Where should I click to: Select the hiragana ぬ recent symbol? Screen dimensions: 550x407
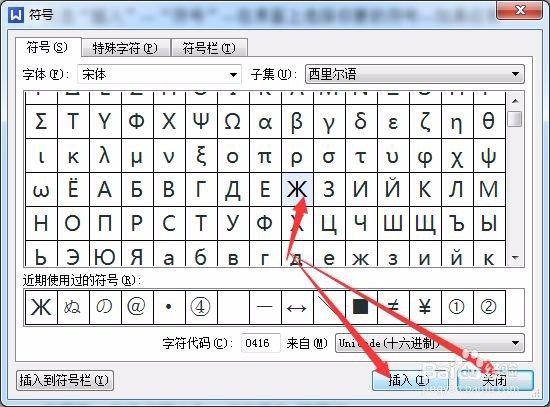pyautogui.click(x=73, y=307)
